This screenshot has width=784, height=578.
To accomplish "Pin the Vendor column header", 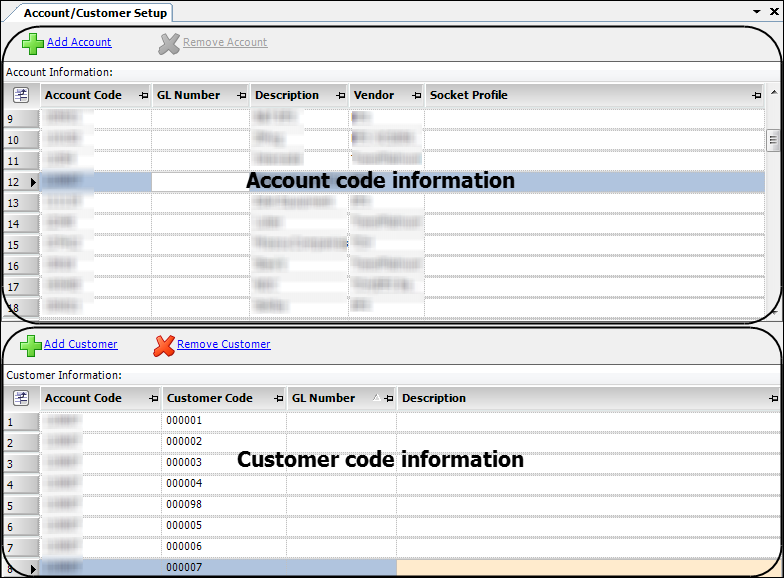I will (415, 96).
